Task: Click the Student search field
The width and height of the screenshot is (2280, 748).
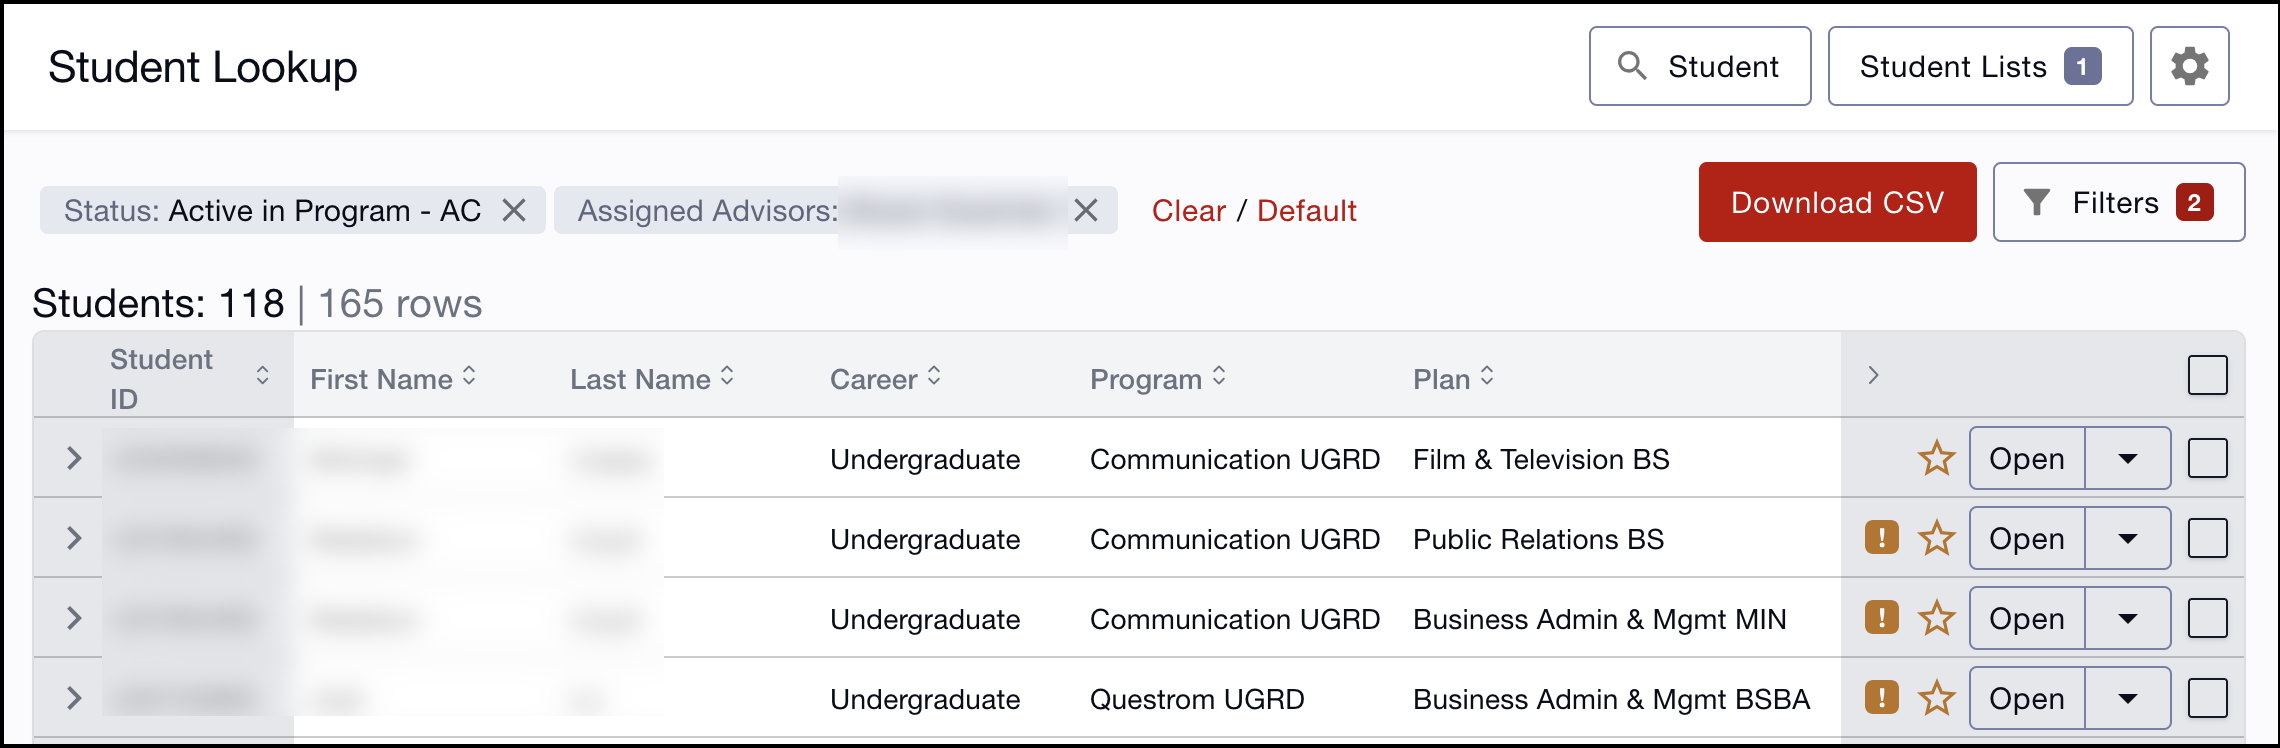Action: (x=1699, y=66)
